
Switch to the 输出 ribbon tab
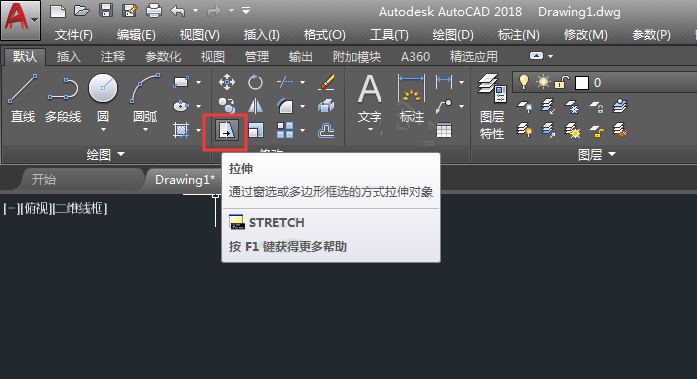[x=300, y=57]
